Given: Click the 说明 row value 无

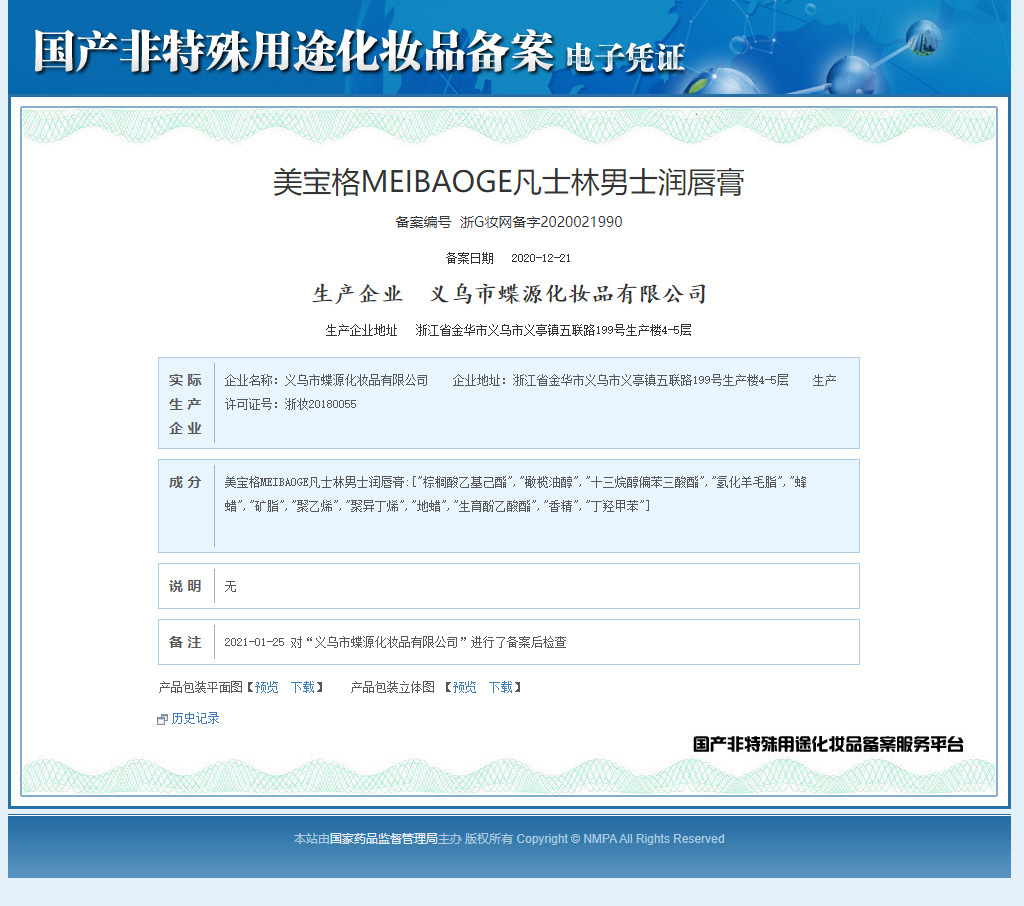Looking at the screenshot, I should [231, 587].
